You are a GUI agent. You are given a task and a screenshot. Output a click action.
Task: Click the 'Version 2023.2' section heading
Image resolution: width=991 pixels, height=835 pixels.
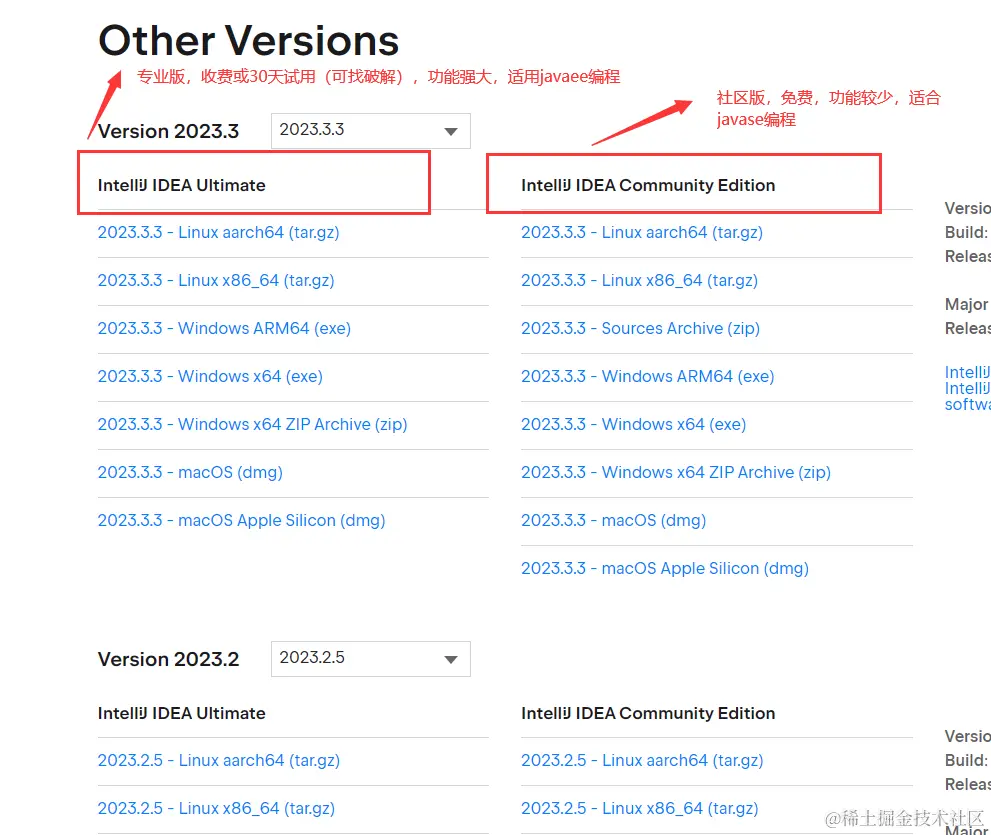(x=168, y=659)
